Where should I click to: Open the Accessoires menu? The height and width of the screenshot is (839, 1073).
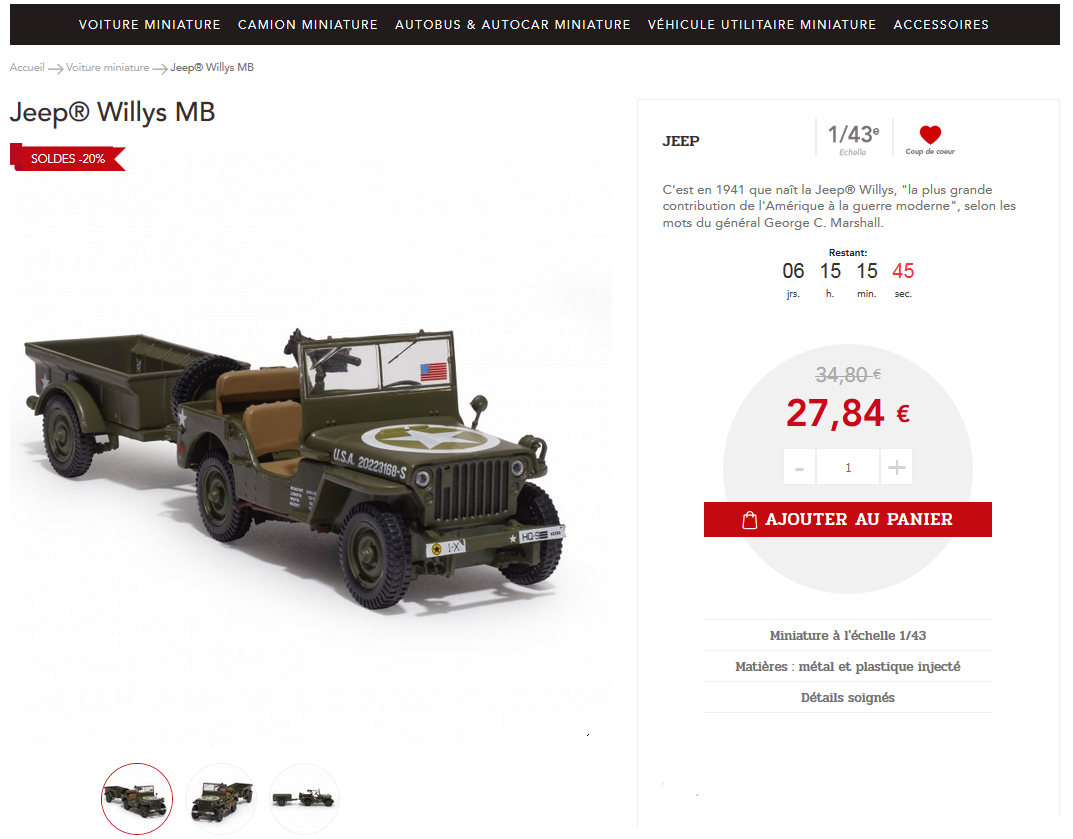click(x=941, y=25)
